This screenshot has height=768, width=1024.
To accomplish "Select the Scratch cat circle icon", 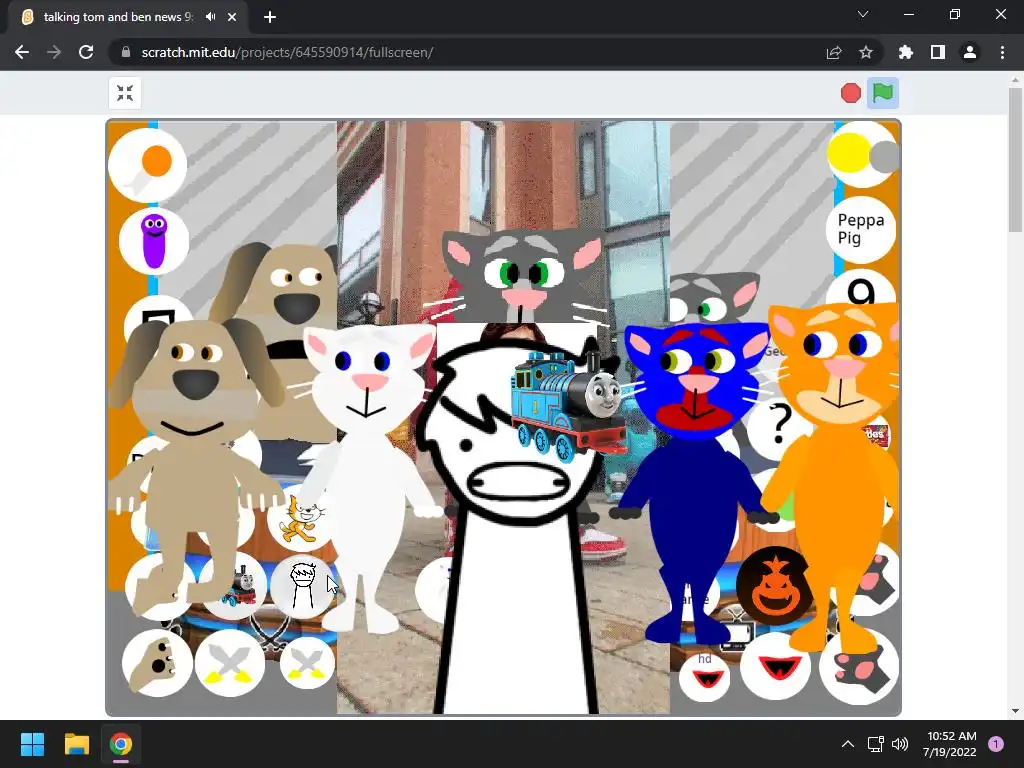I will click(x=301, y=520).
